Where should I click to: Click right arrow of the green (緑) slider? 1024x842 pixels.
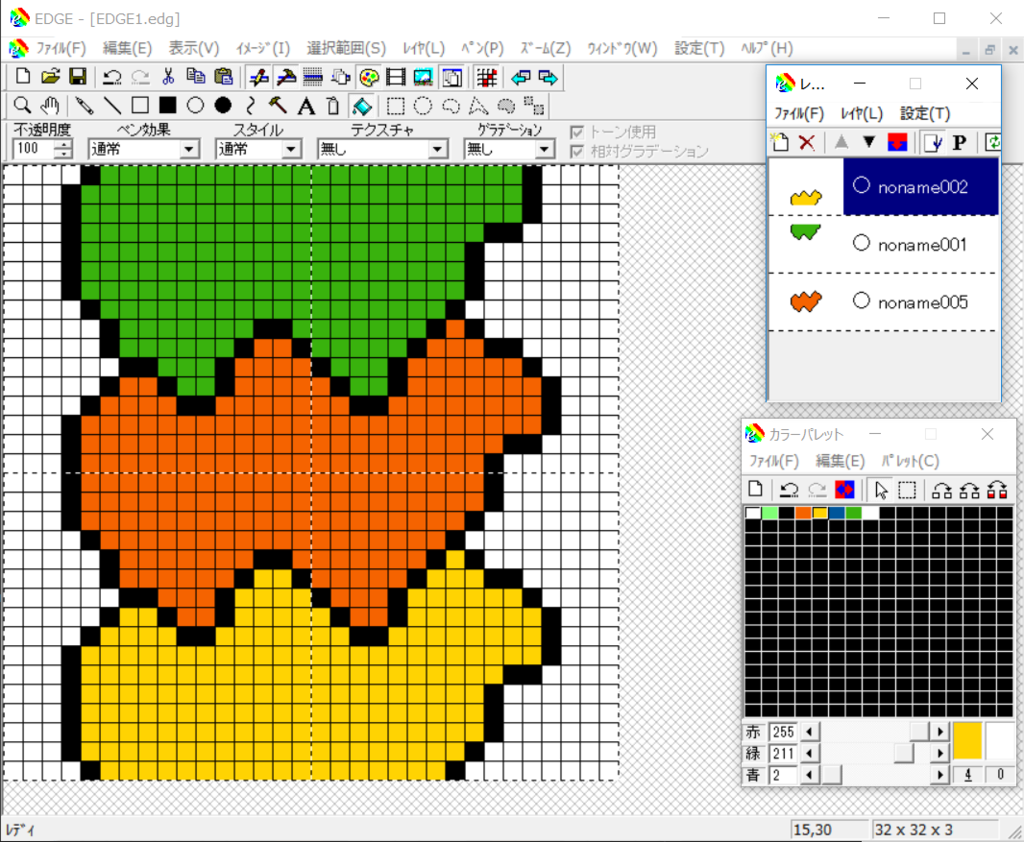[940, 753]
